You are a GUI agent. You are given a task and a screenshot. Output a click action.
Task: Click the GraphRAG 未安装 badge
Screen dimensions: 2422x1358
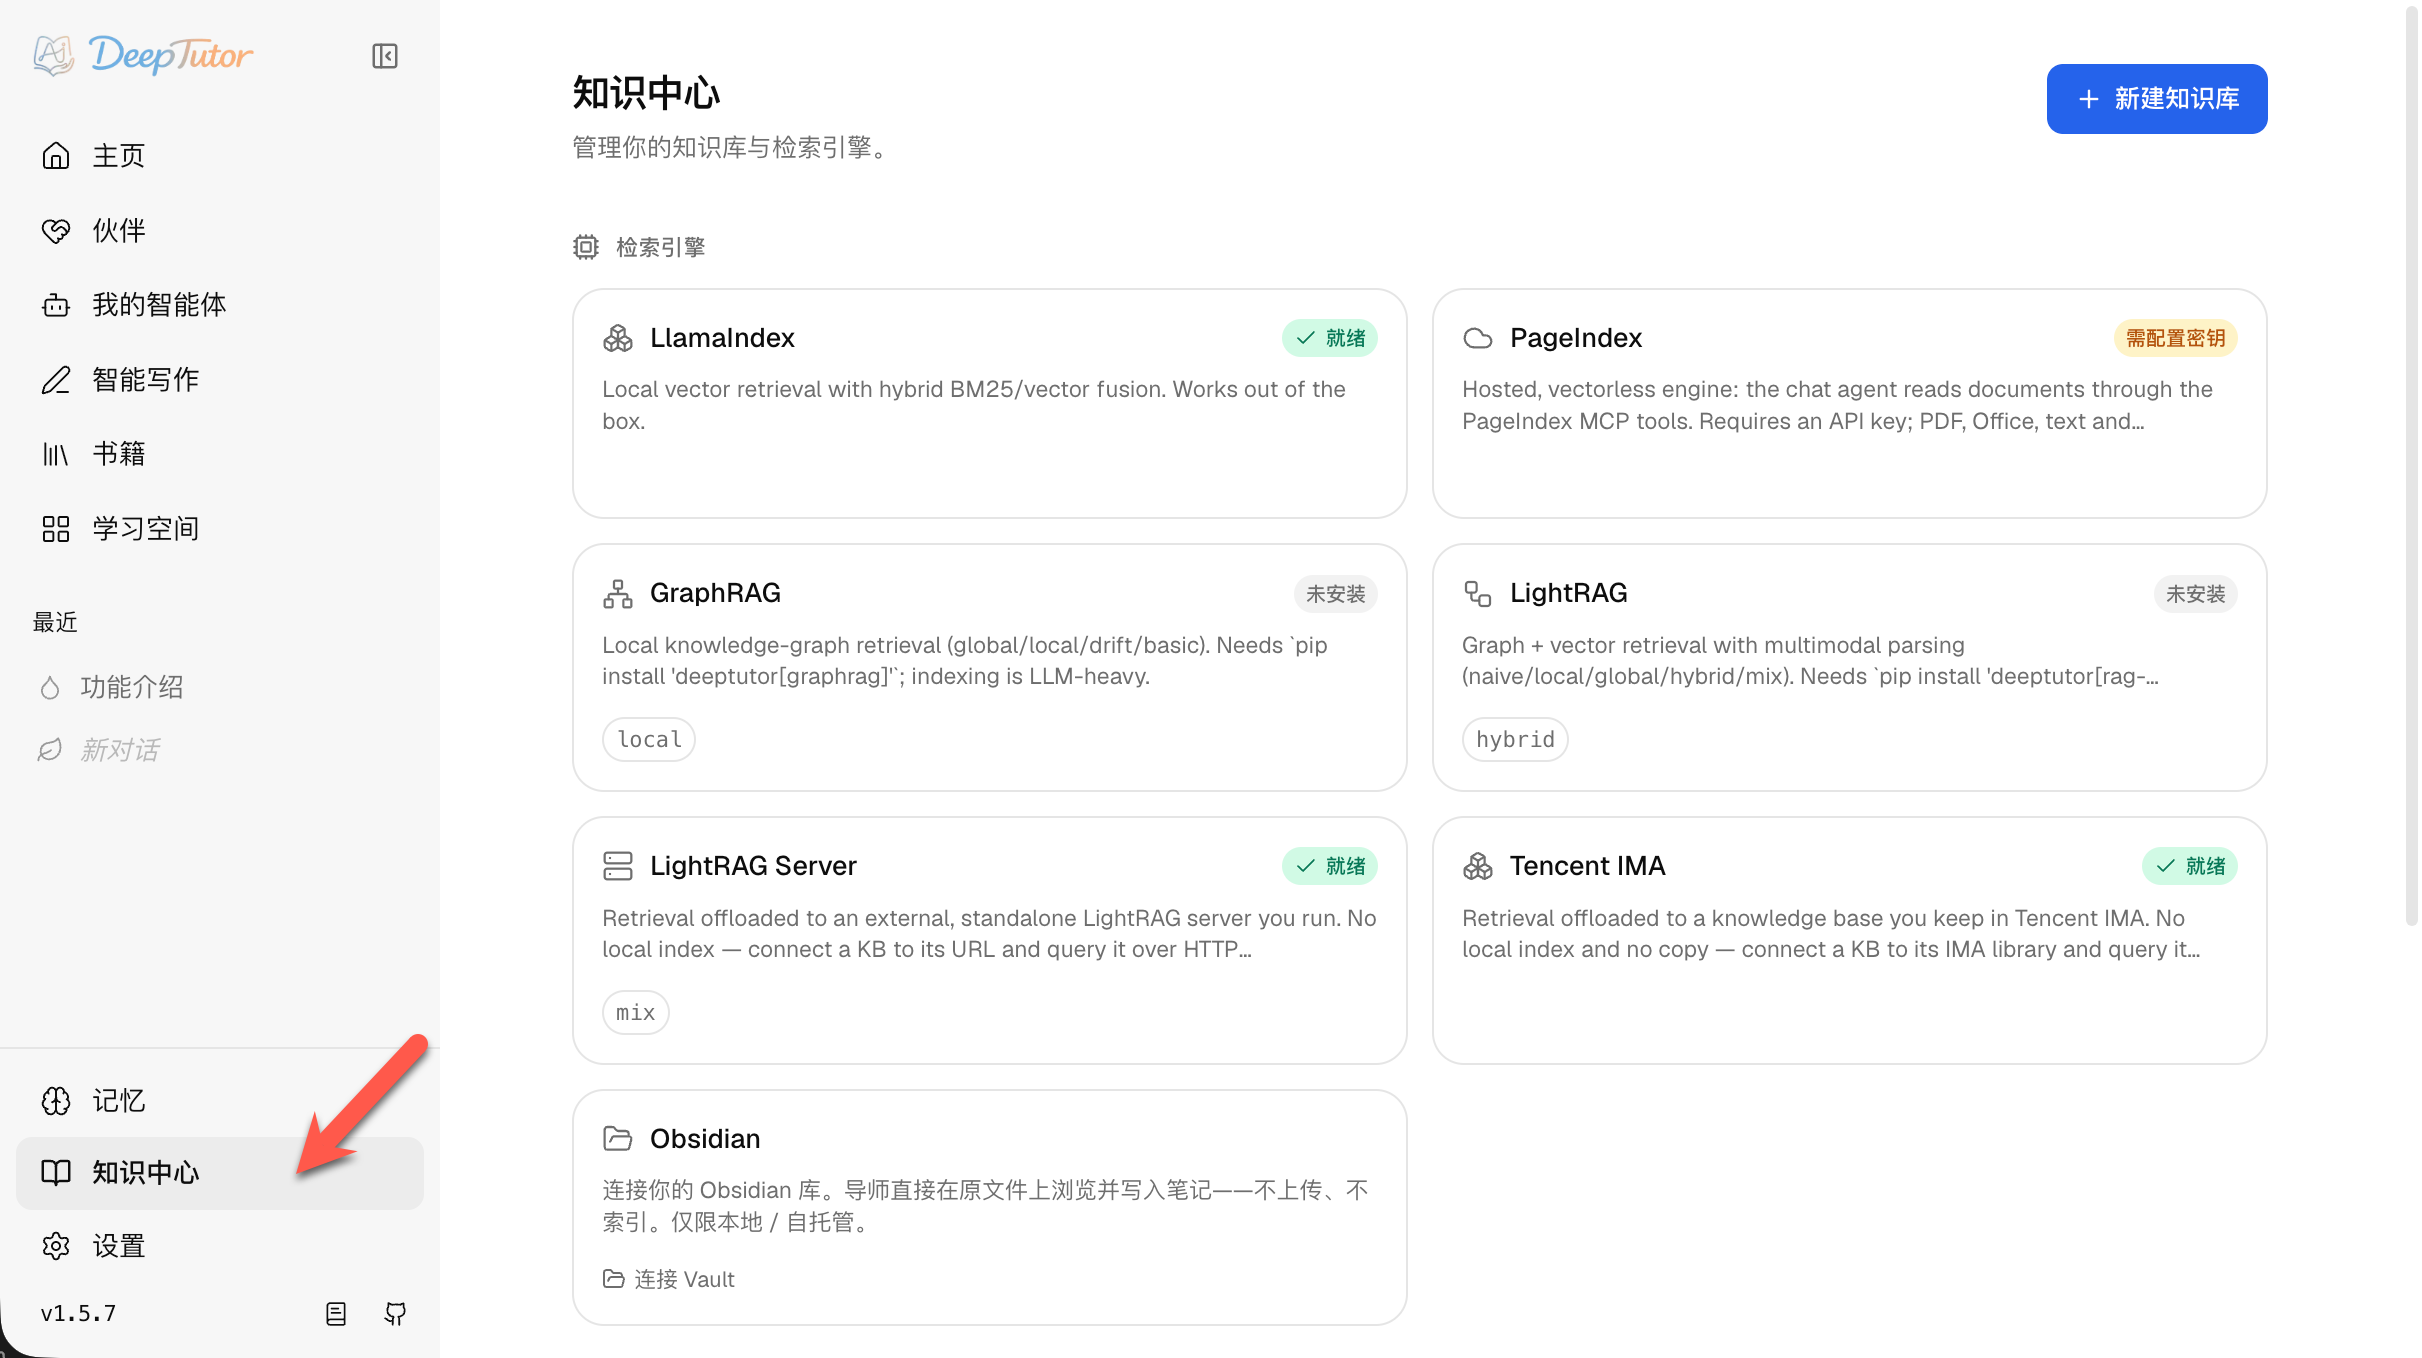click(x=1335, y=594)
